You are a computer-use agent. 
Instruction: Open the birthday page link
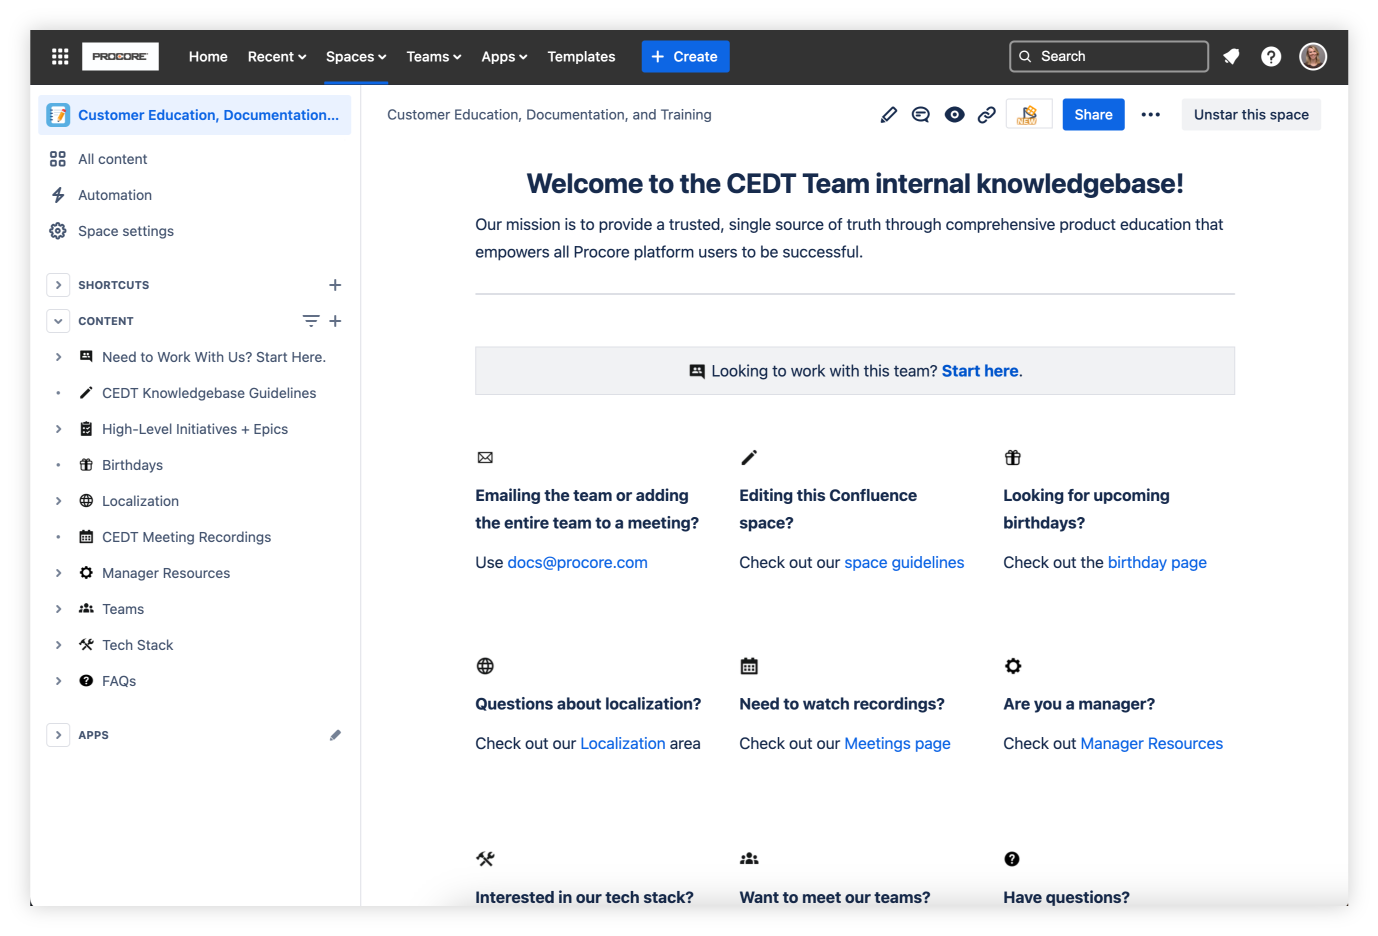click(x=1157, y=563)
